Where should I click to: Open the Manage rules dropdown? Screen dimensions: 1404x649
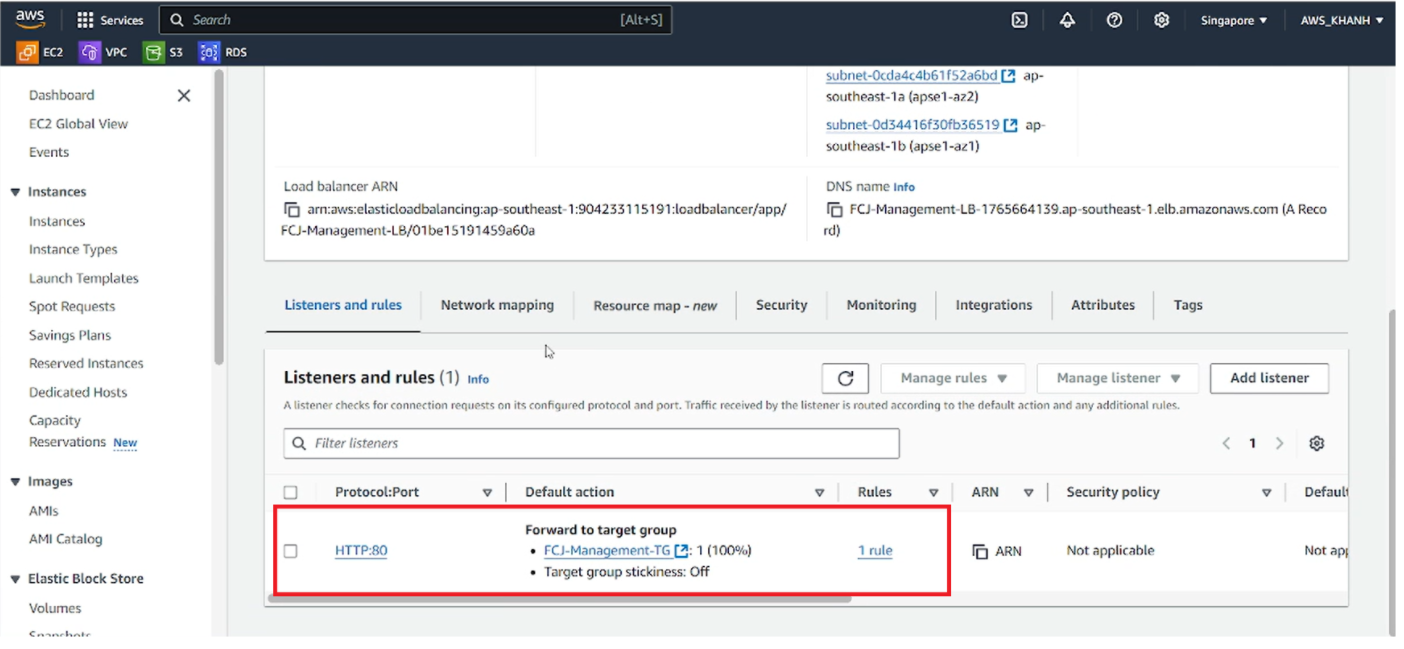tap(953, 378)
